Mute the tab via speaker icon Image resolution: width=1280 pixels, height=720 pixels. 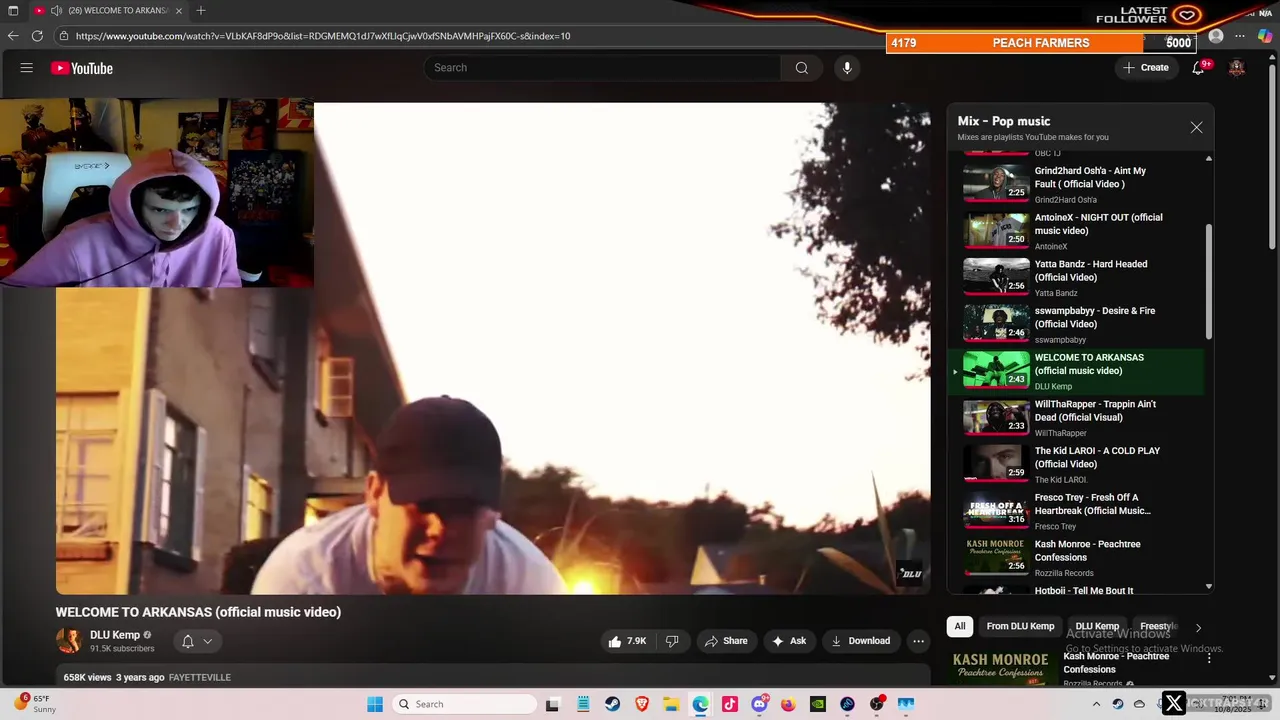(56, 10)
